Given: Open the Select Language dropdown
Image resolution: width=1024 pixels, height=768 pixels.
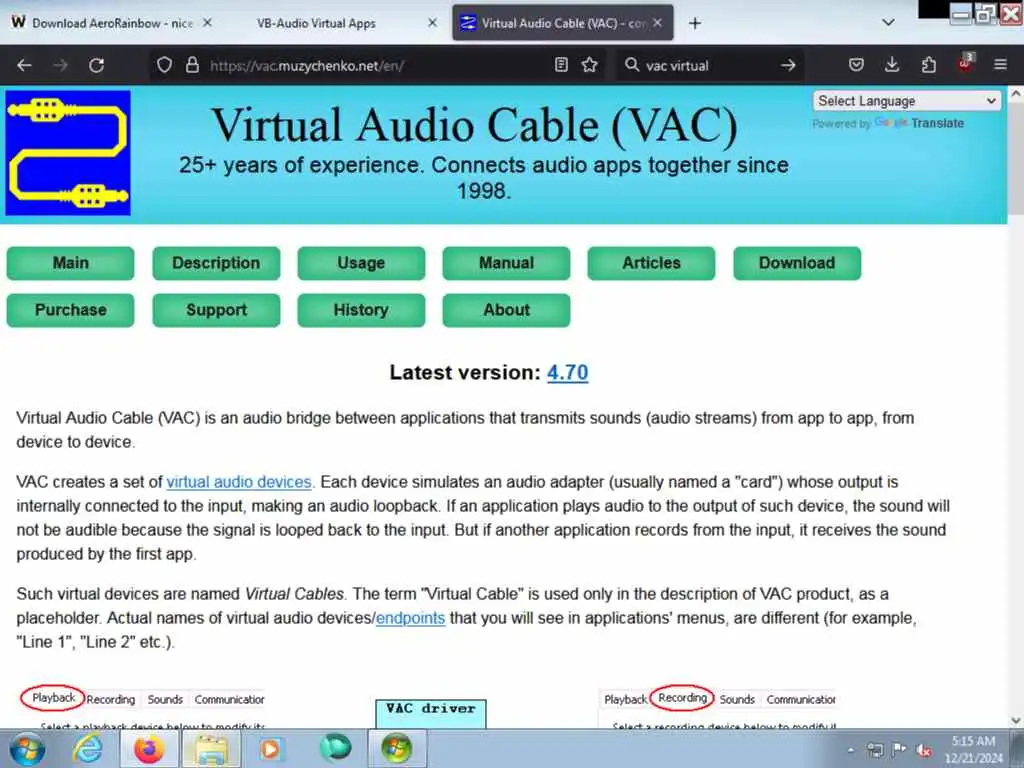Looking at the screenshot, I should pyautogui.click(x=906, y=101).
